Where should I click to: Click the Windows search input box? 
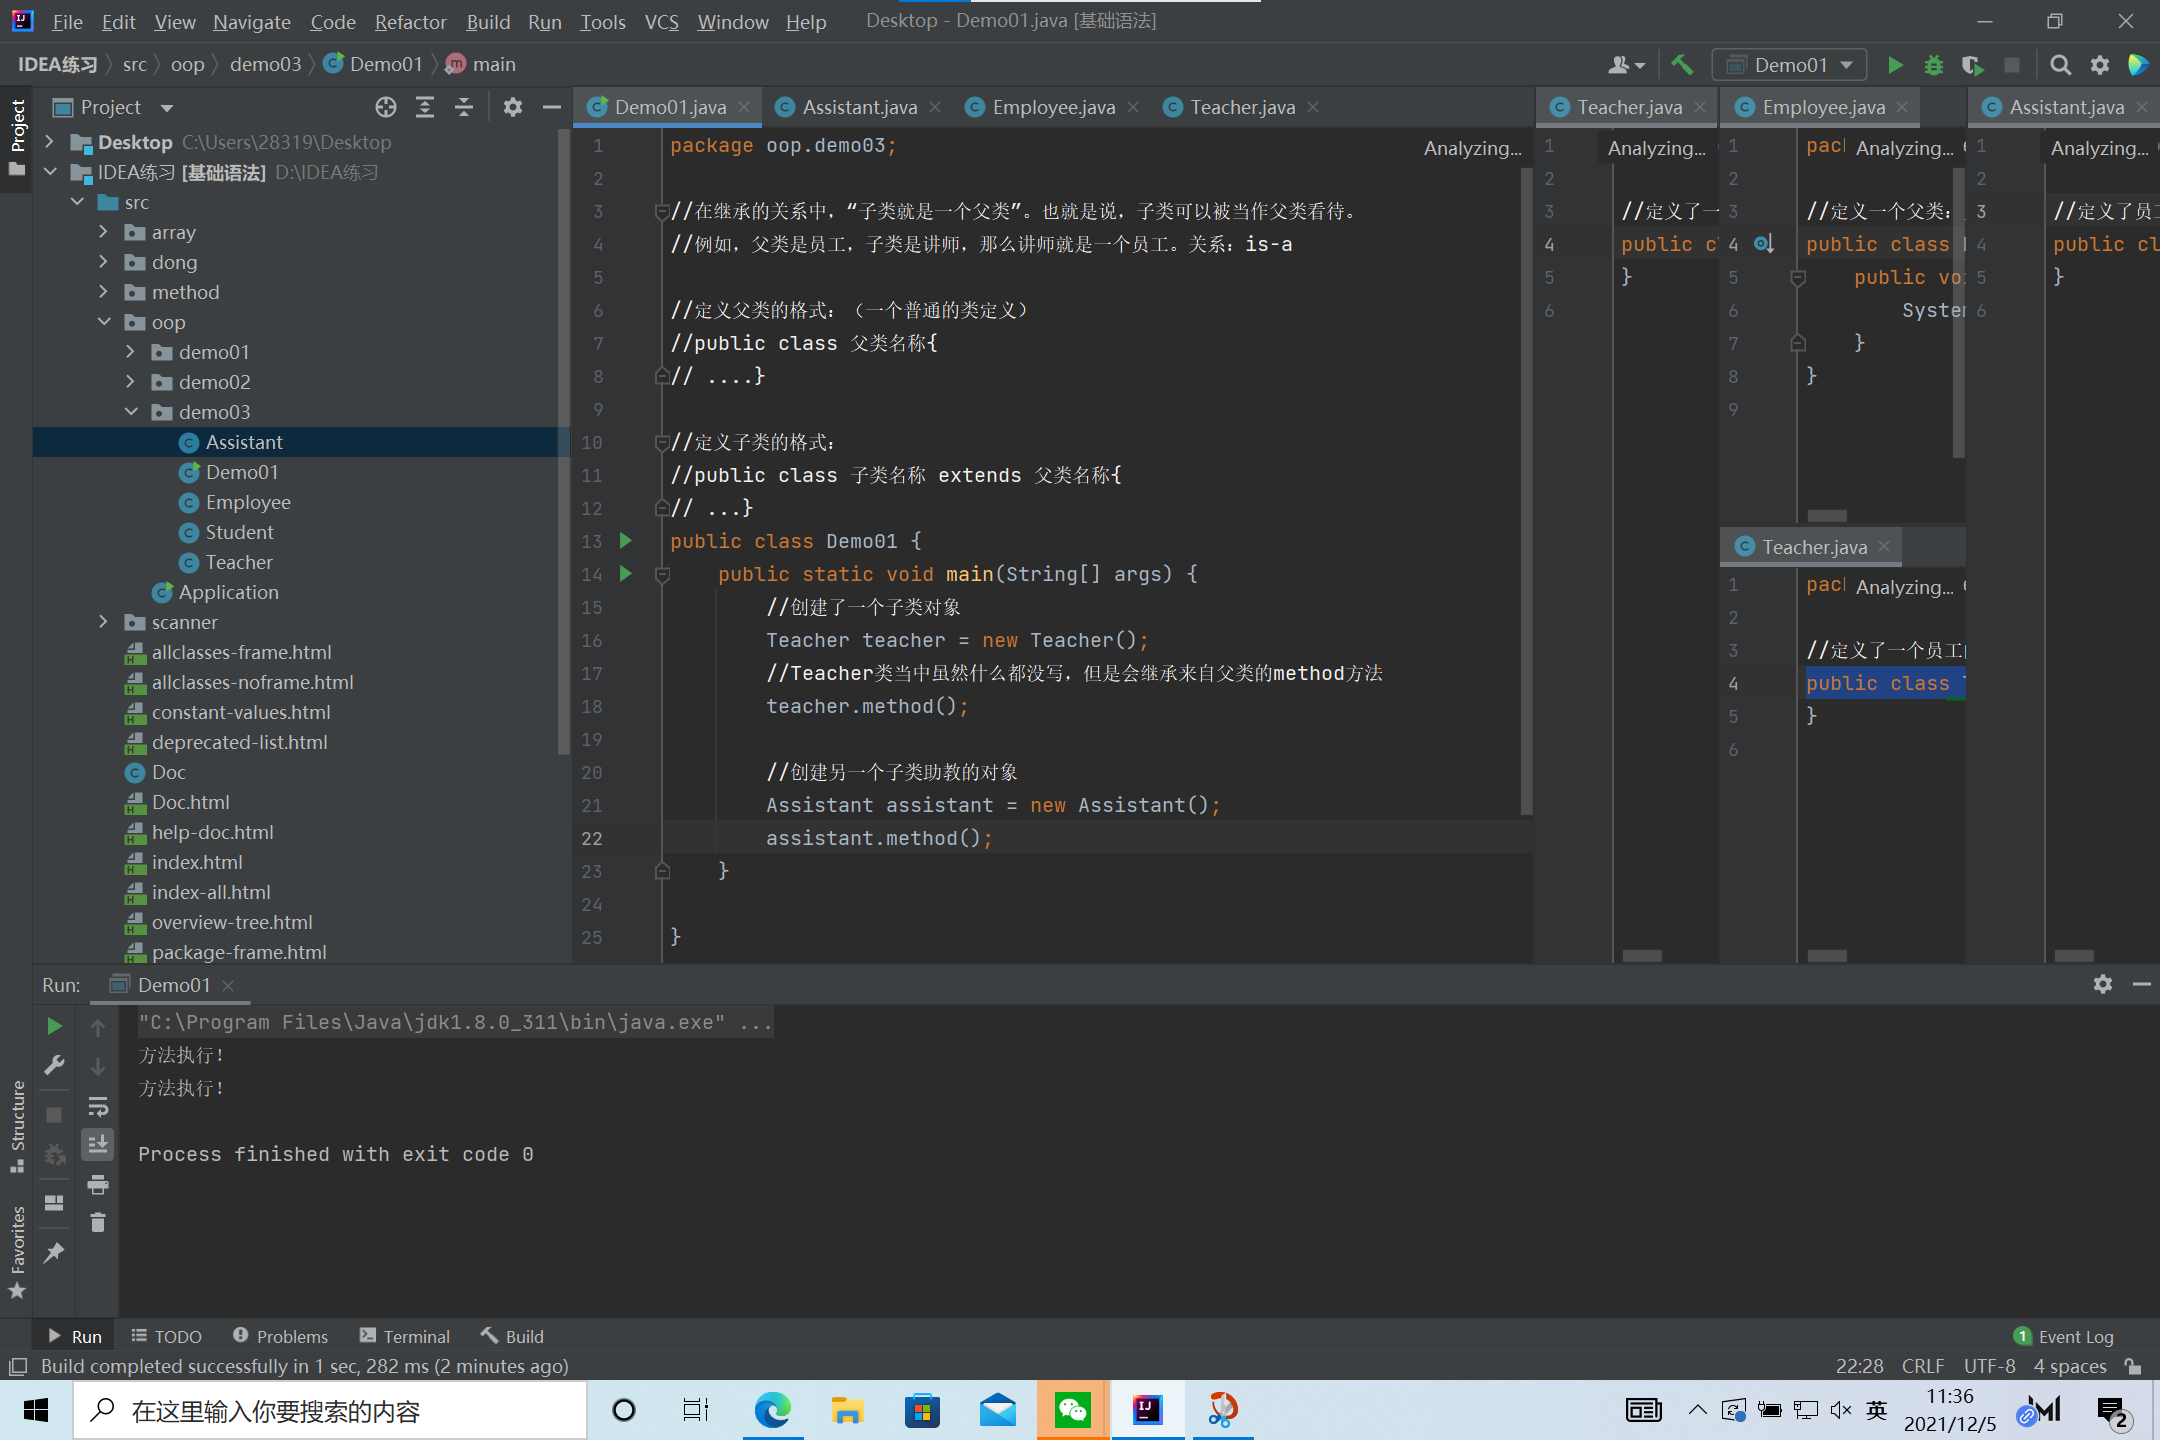click(330, 1411)
